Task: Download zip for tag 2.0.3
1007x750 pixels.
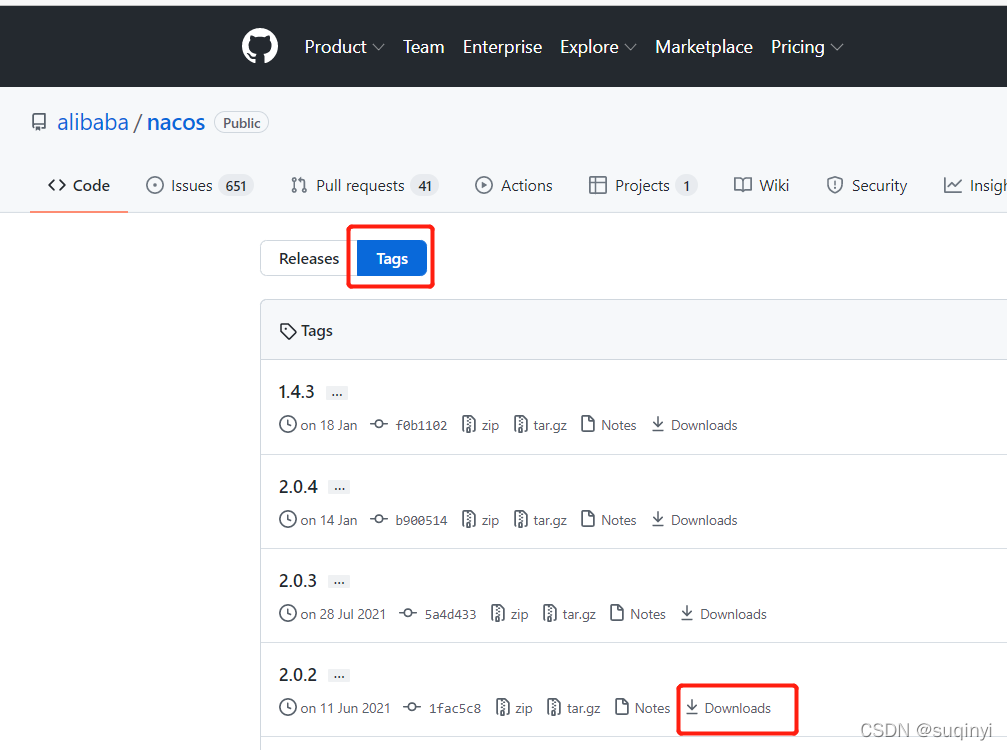Action: coord(509,614)
